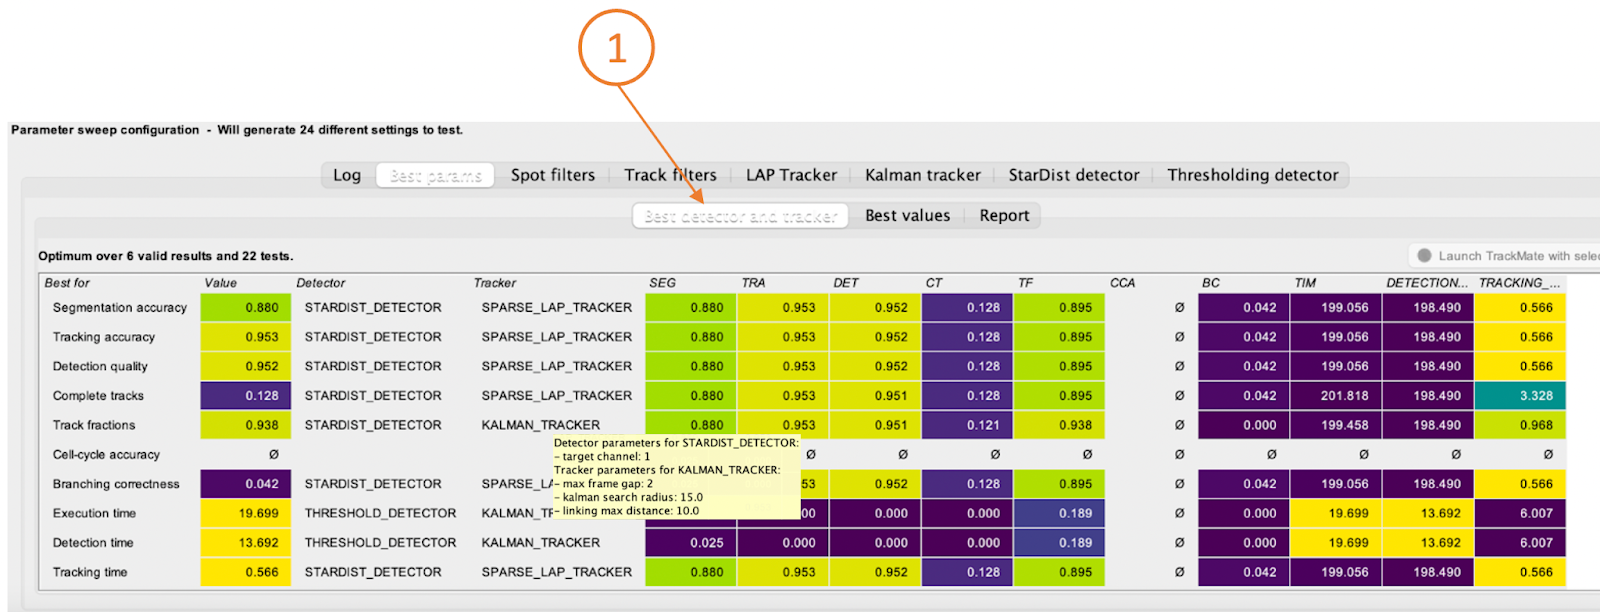The height and width of the screenshot is (612, 1600).
Task: Click the 0.025 SEG cell in Detection time row
Action: click(x=690, y=543)
